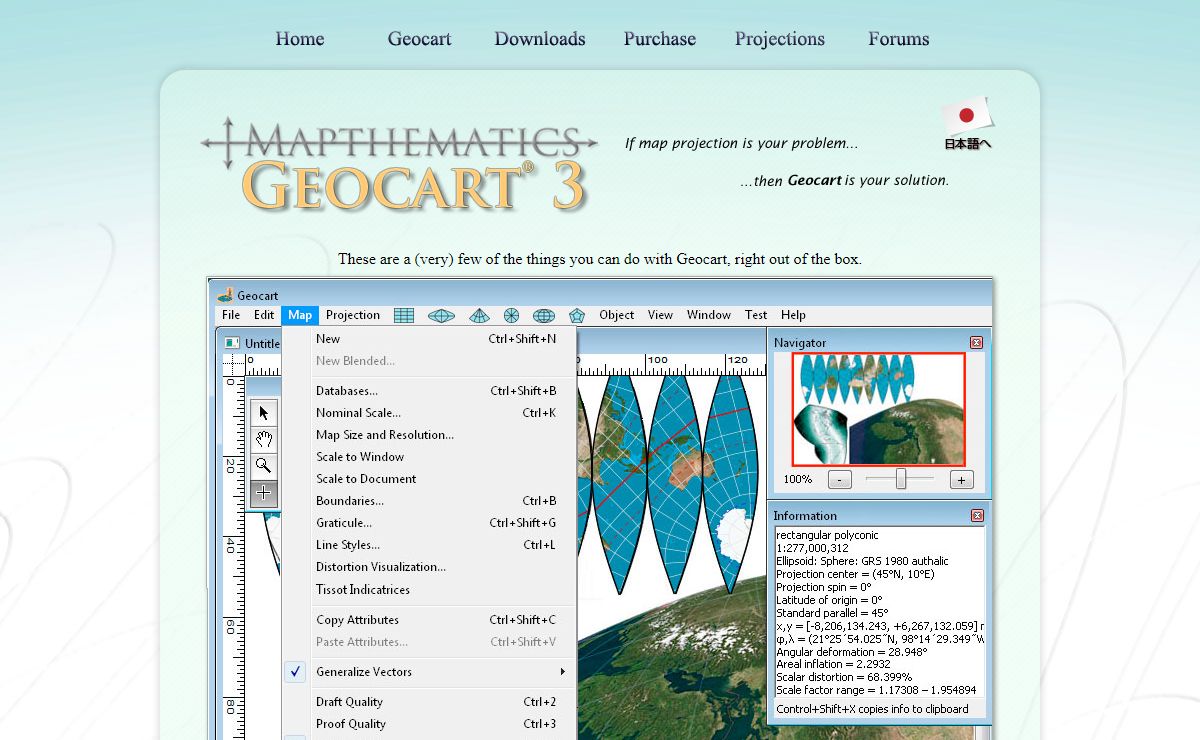
Task: Click the highlighted Map menu
Action: [300, 315]
